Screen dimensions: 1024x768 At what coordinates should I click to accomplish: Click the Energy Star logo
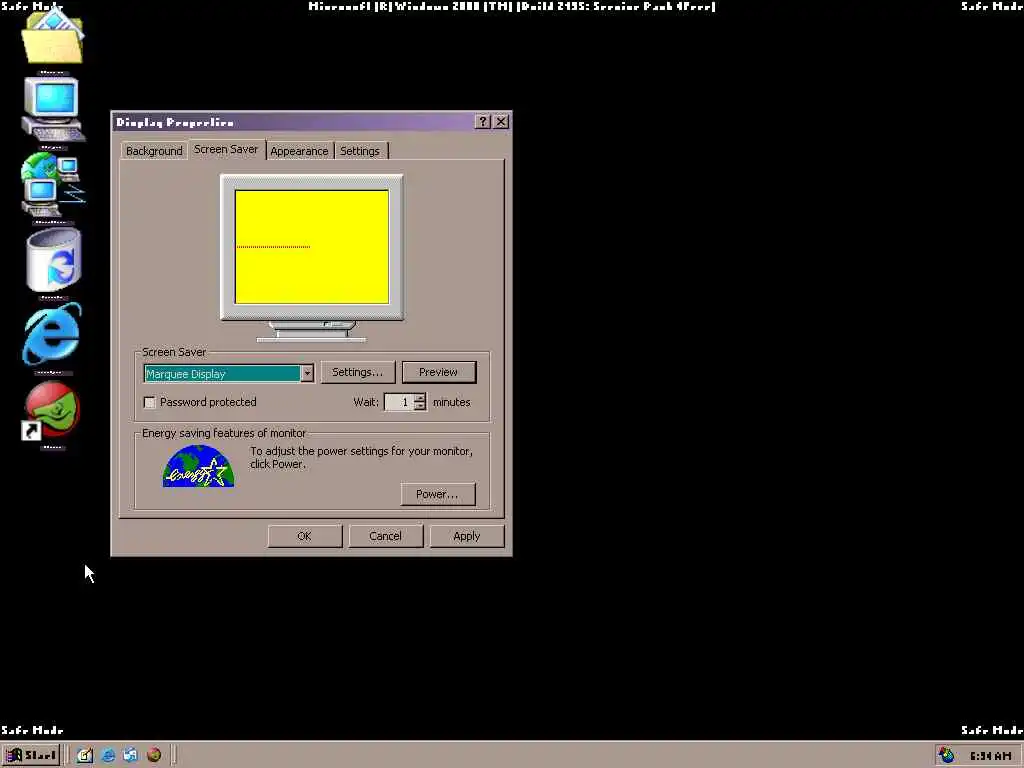tap(198, 466)
